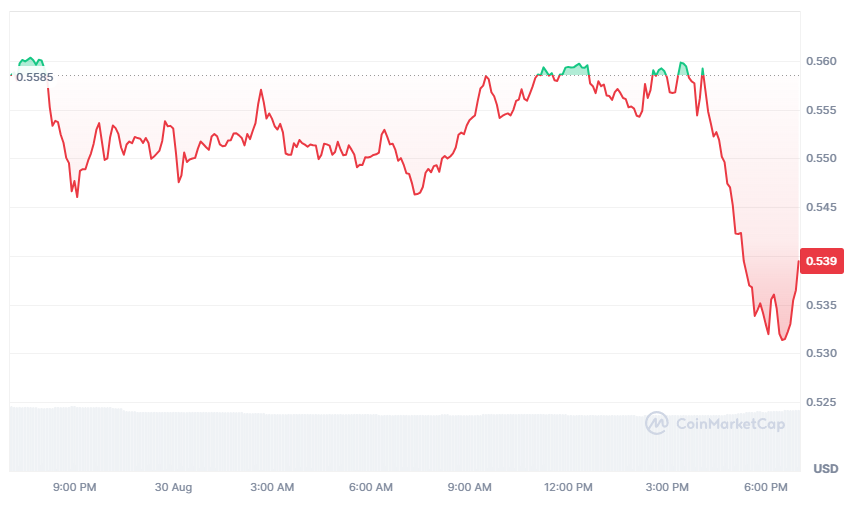Screen dimensions: 853x518
Task: Select the 30 Aug date marker
Action: (173, 487)
